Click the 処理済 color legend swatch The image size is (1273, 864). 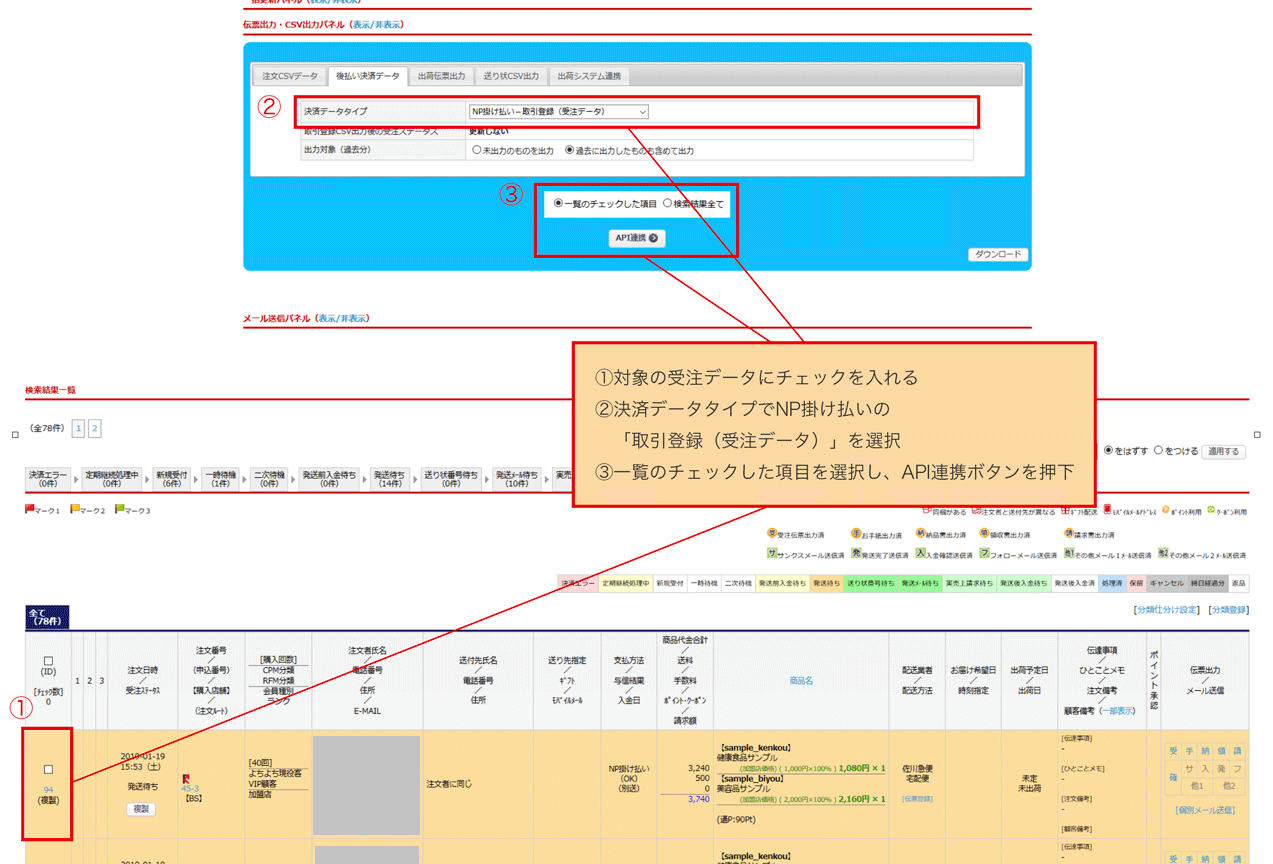[1111, 582]
